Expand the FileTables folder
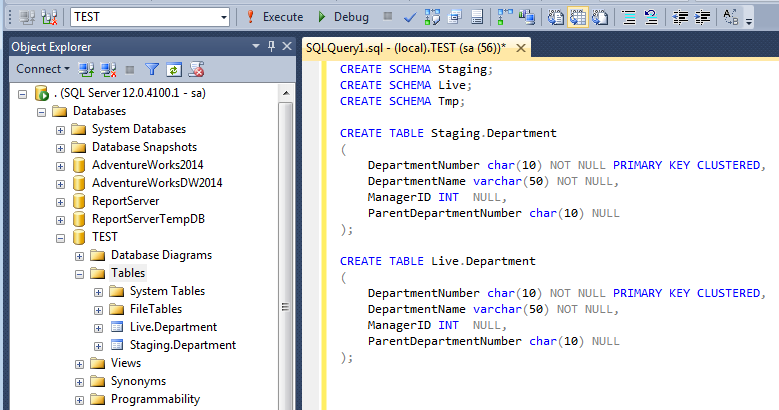Image resolution: width=779 pixels, height=410 pixels. tap(98, 310)
